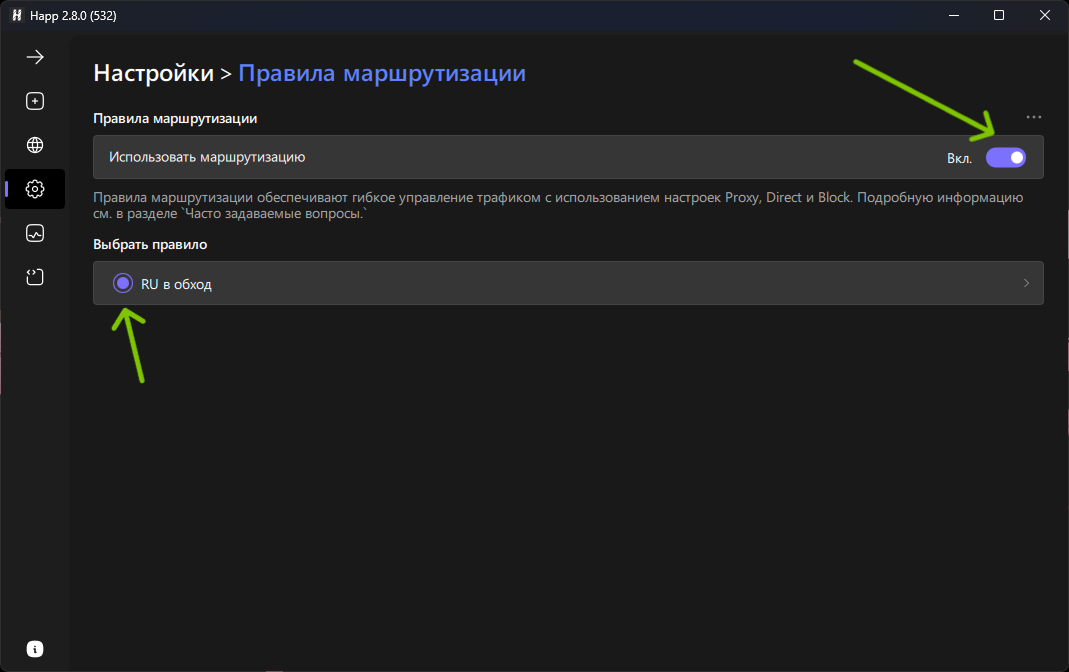Viewport: 1069px width, 672px height.
Task: Click the code brackets sidebar icon
Action: pos(35,277)
